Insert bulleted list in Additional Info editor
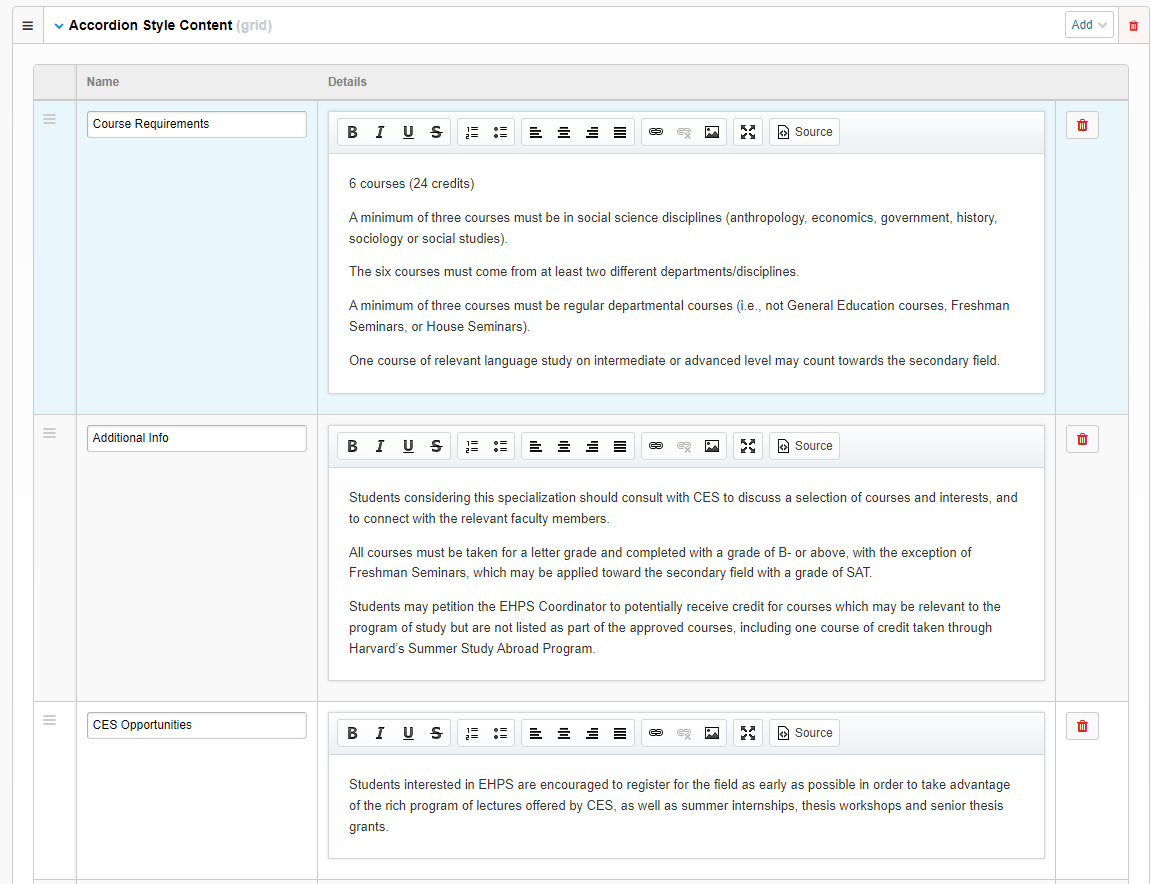The image size is (1151, 884). click(x=500, y=446)
